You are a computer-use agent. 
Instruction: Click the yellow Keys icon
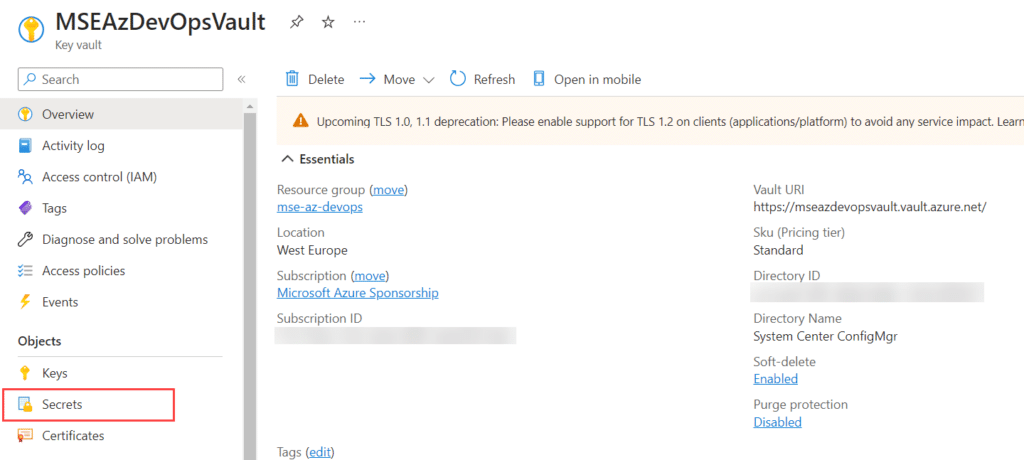coord(25,374)
